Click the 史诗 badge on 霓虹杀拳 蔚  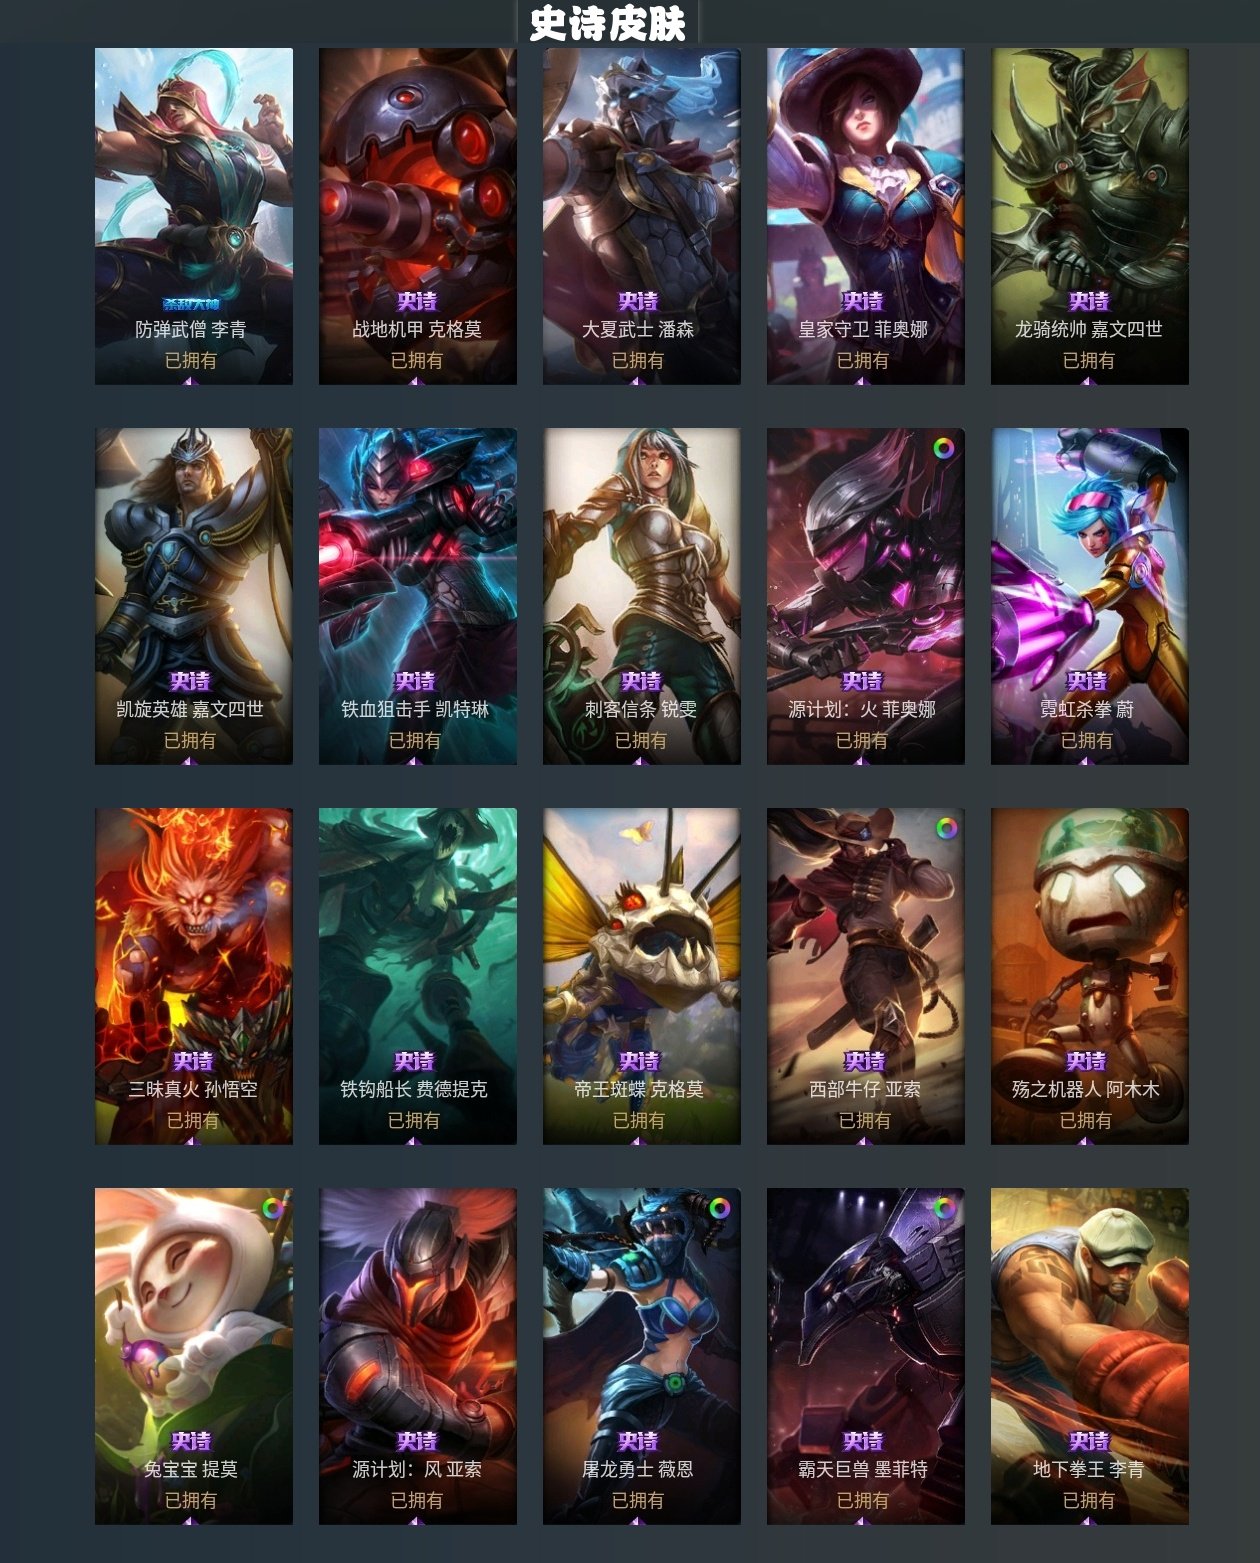coord(1087,681)
